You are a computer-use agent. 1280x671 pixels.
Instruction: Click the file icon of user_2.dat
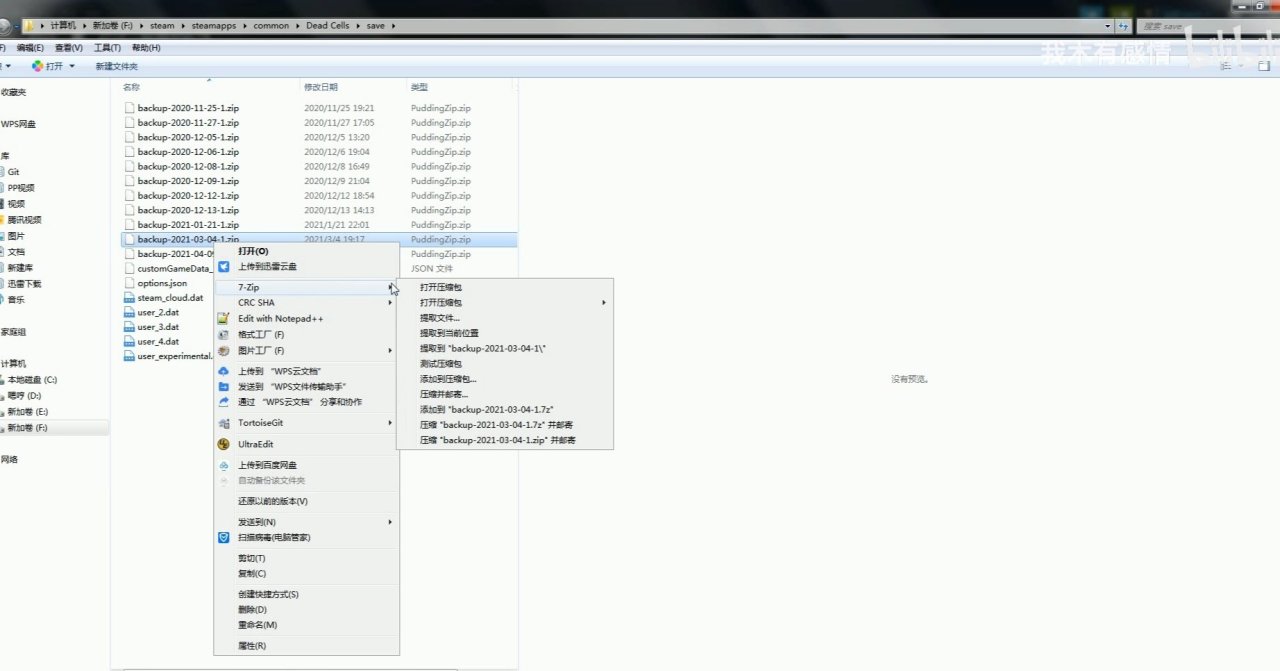(129, 312)
